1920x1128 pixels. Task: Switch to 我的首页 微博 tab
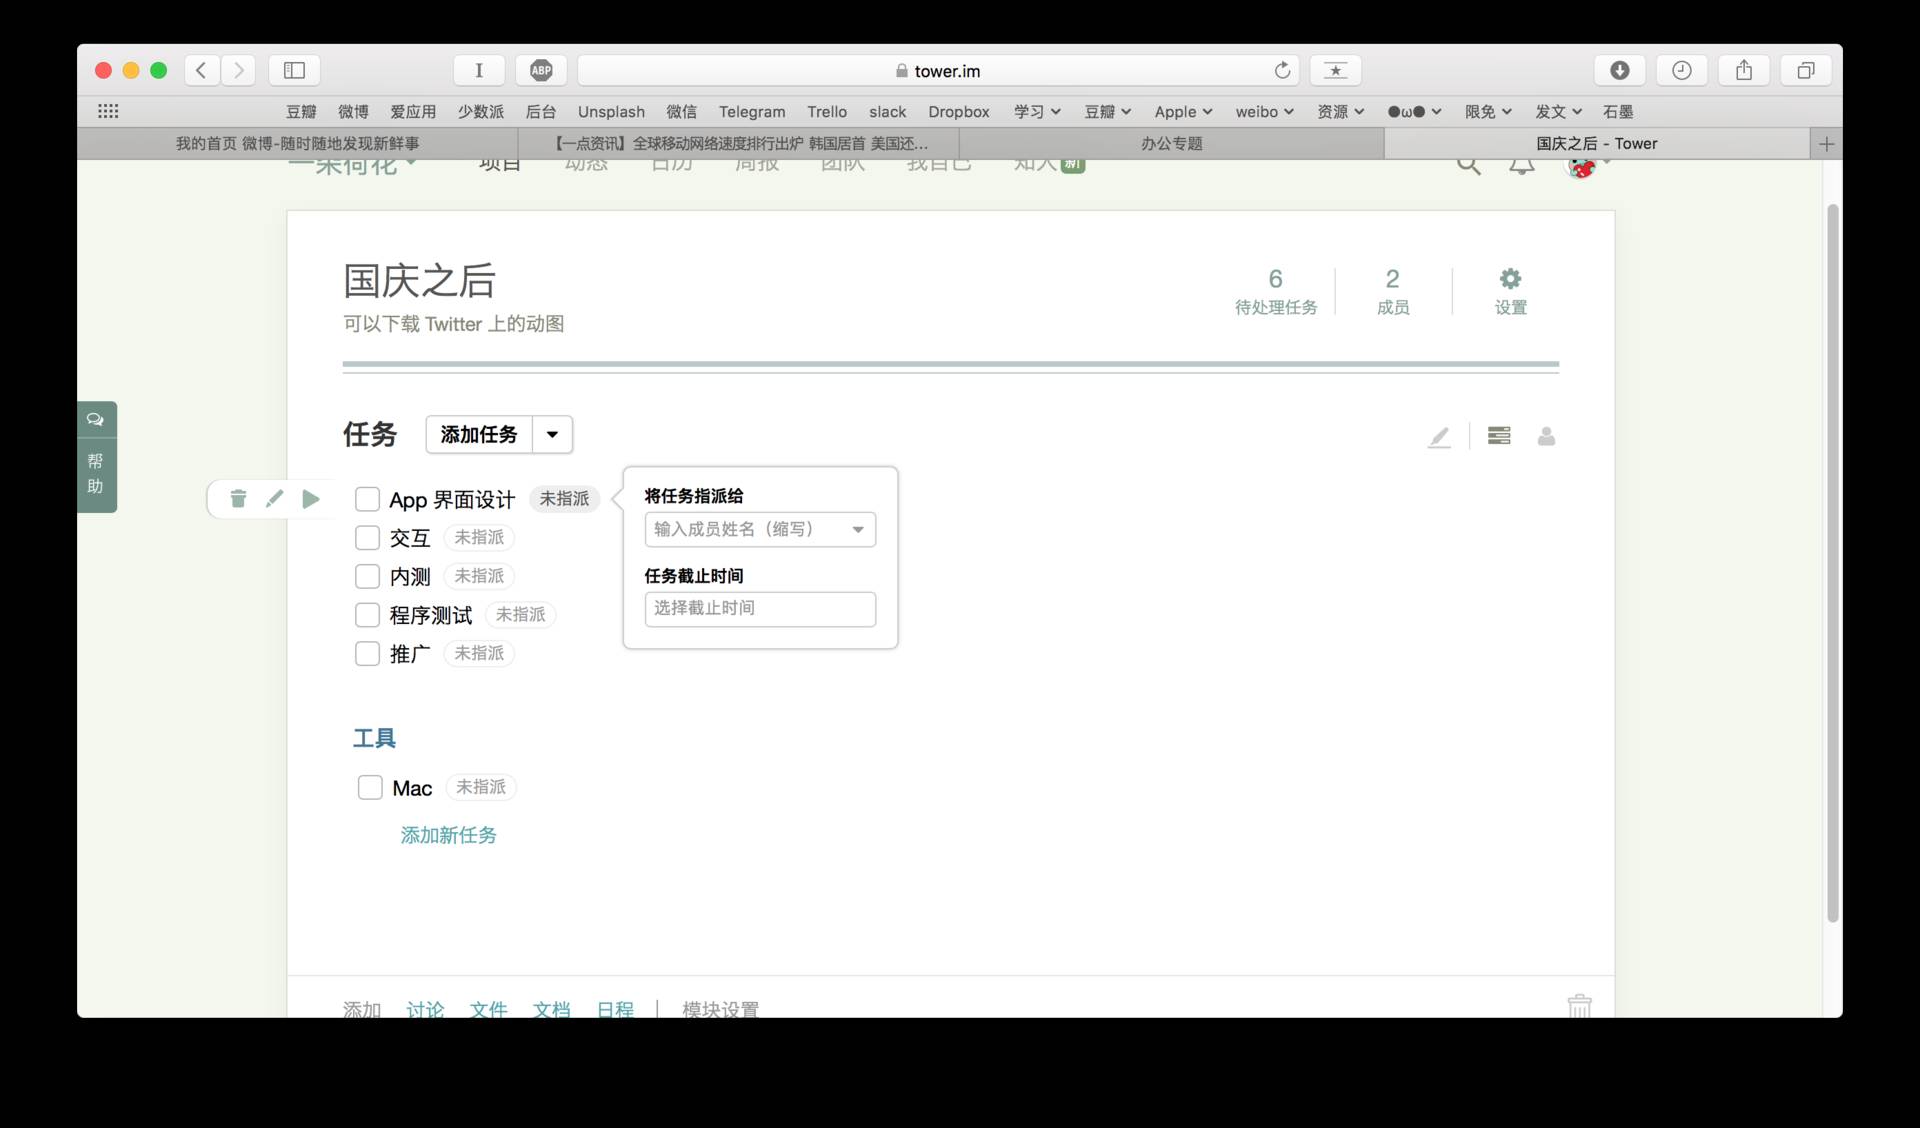pyautogui.click(x=297, y=144)
